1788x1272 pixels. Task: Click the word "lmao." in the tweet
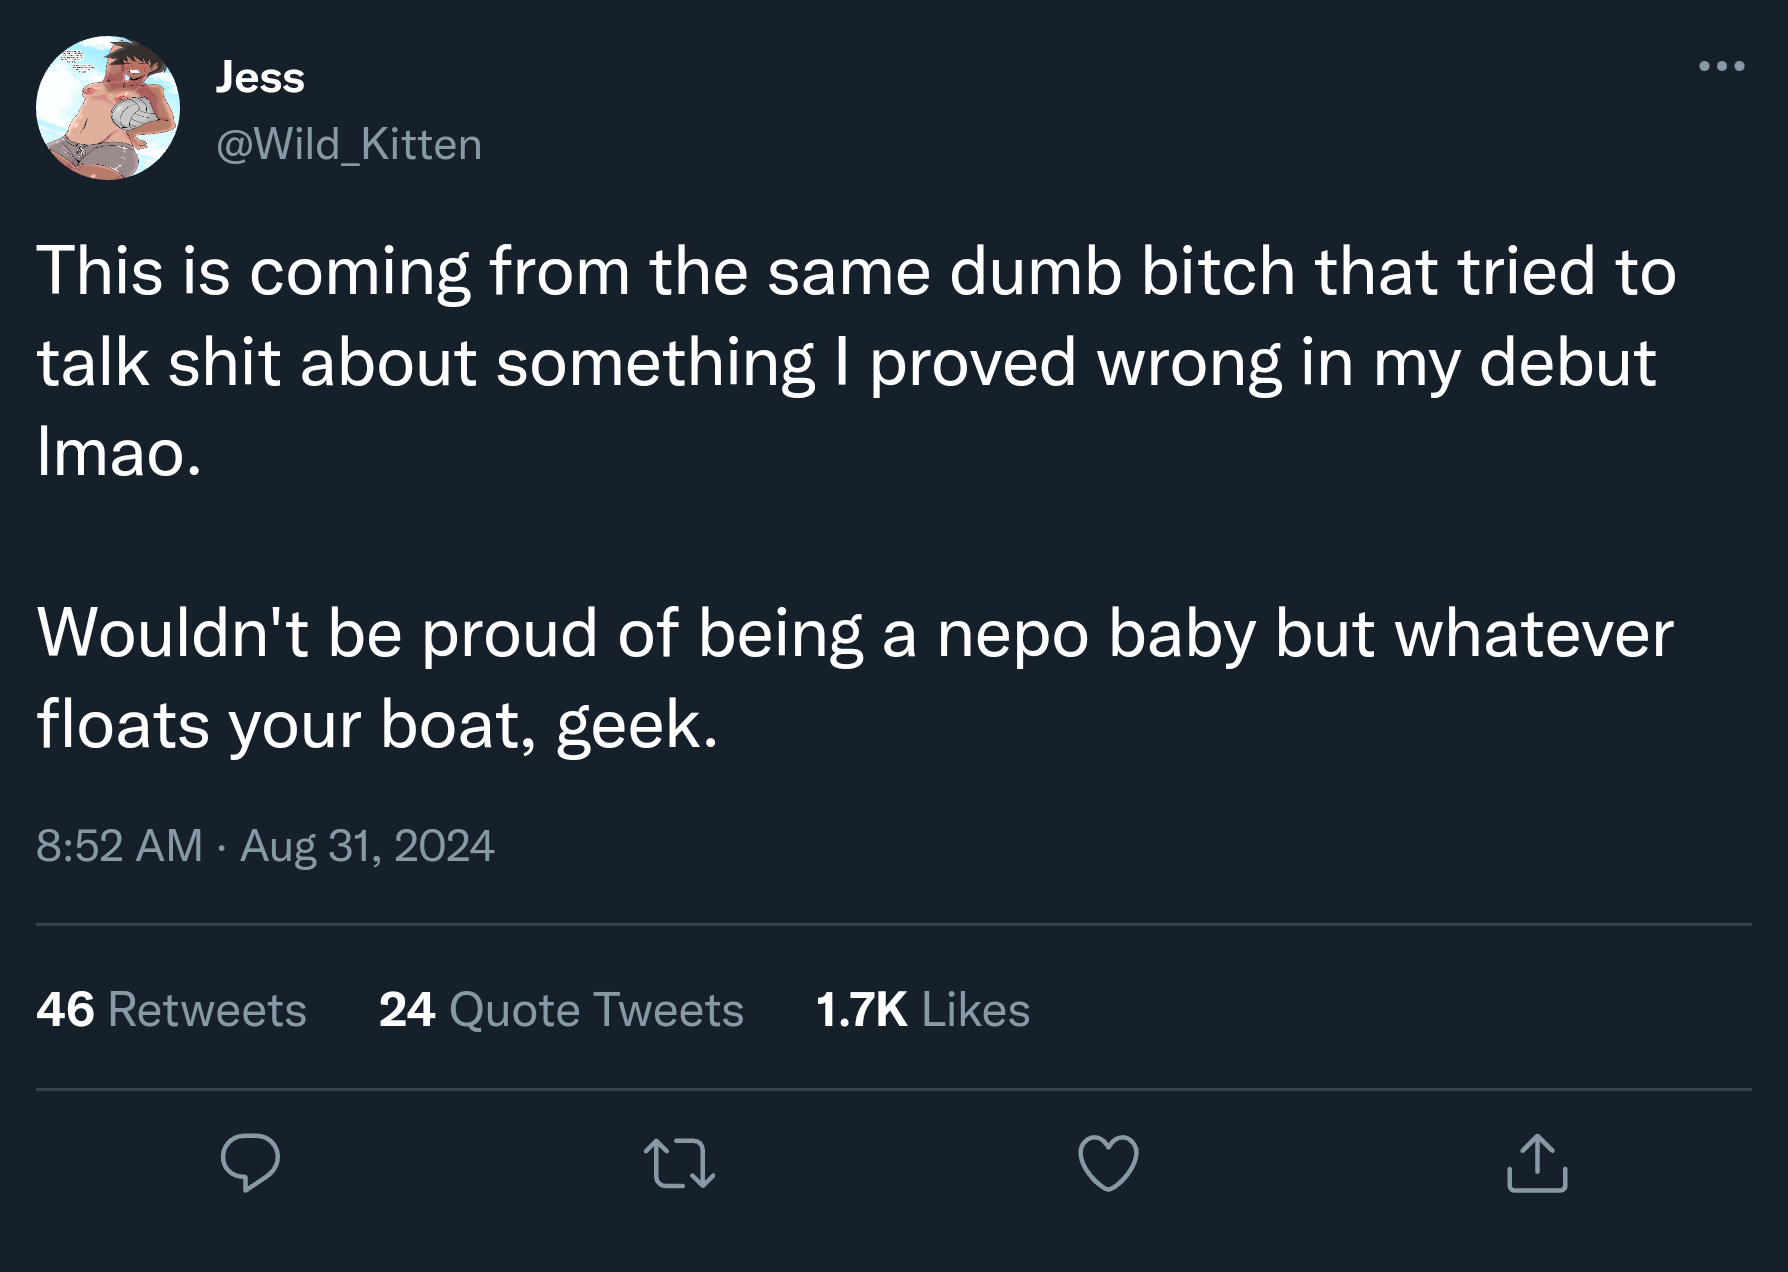click(x=119, y=453)
